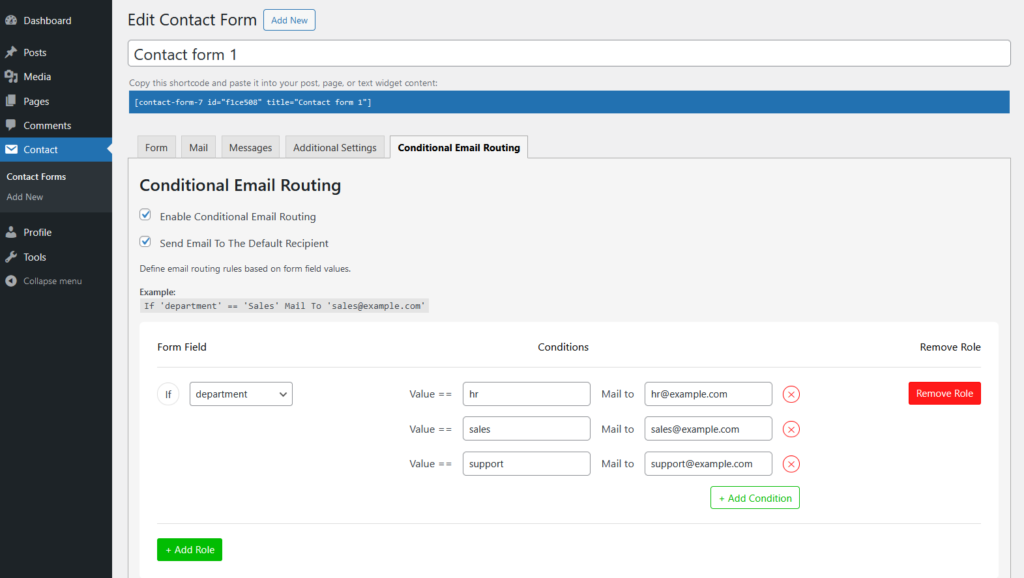Uncheck Send Email To The Default Recipient
Screen dimensions: 1024x578
[145, 242]
